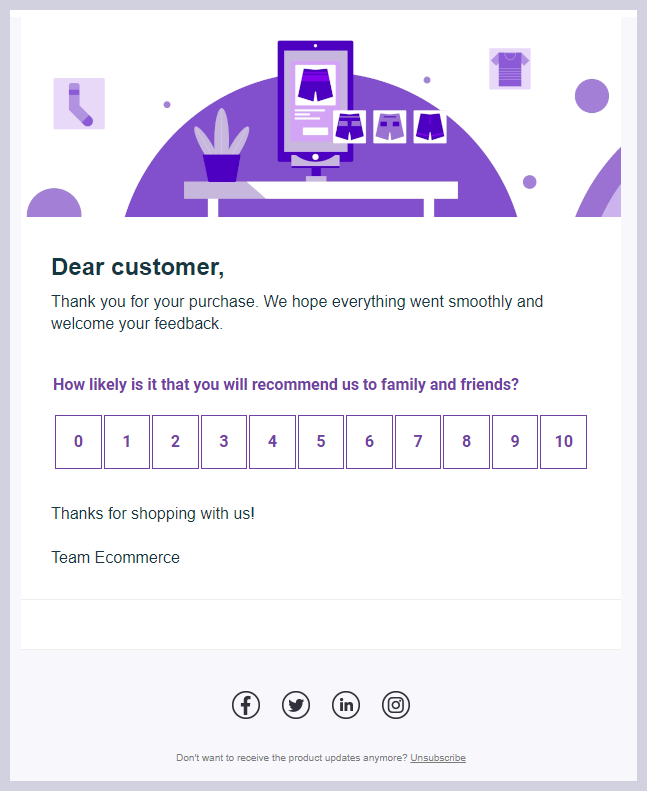Select the highest rating 10
The image size is (647, 791).
[564, 442]
